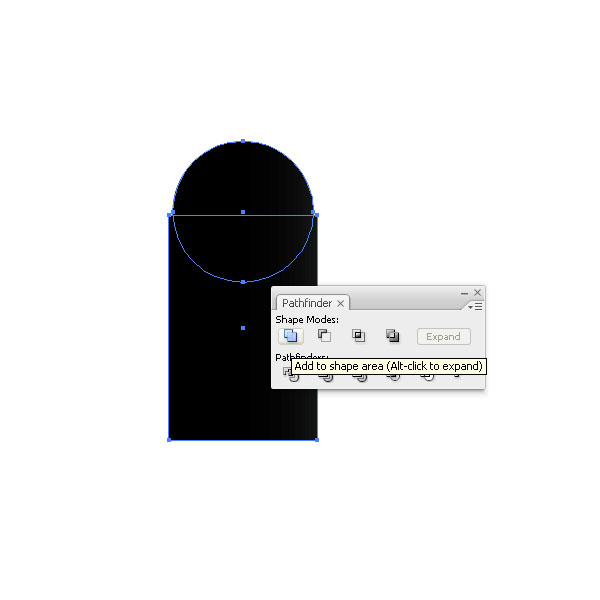The width and height of the screenshot is (600, 600).
Task: Close the Pathfinder tab with its X
Action: (341, 303)
